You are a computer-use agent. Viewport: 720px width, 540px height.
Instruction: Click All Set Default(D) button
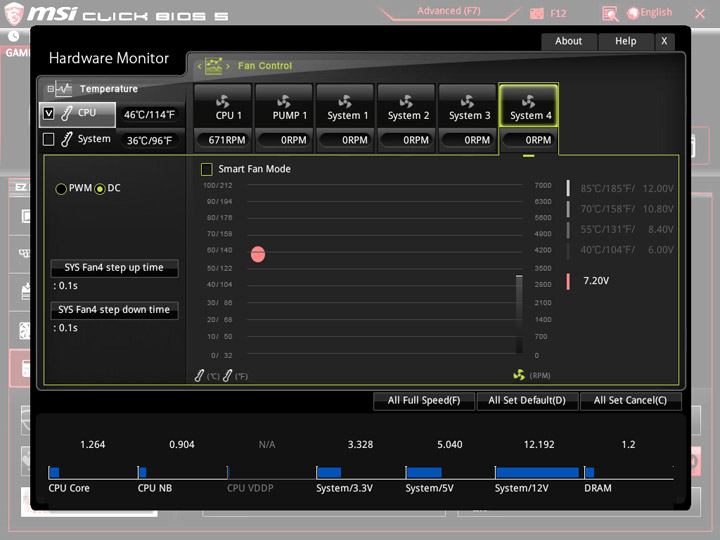pos(527,400)
